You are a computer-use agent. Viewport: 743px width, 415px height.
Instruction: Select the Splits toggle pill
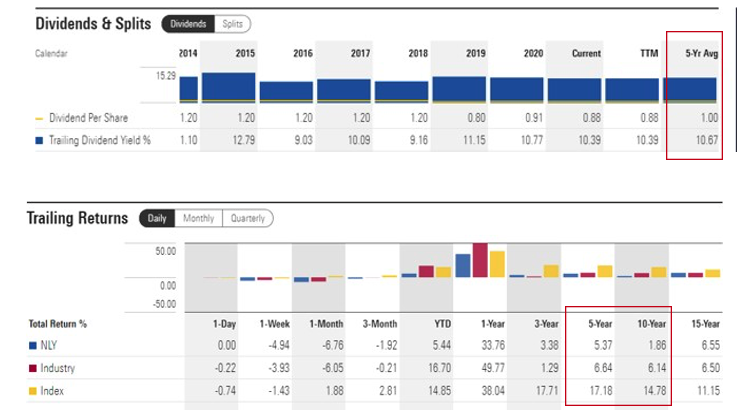point(233,23)
